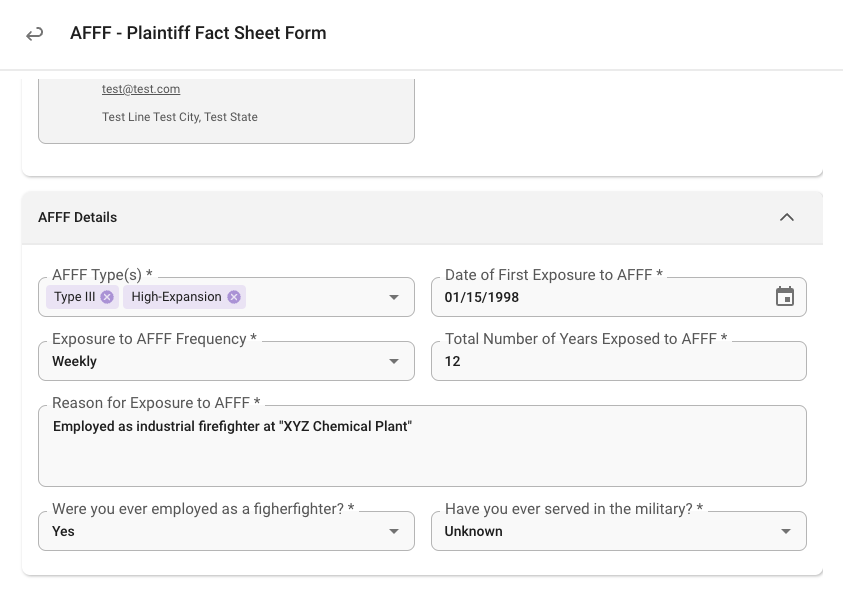This screenshot has width=843, height=589.
Task: Remove the High-Expansion chip
Action: click(234, 297)
